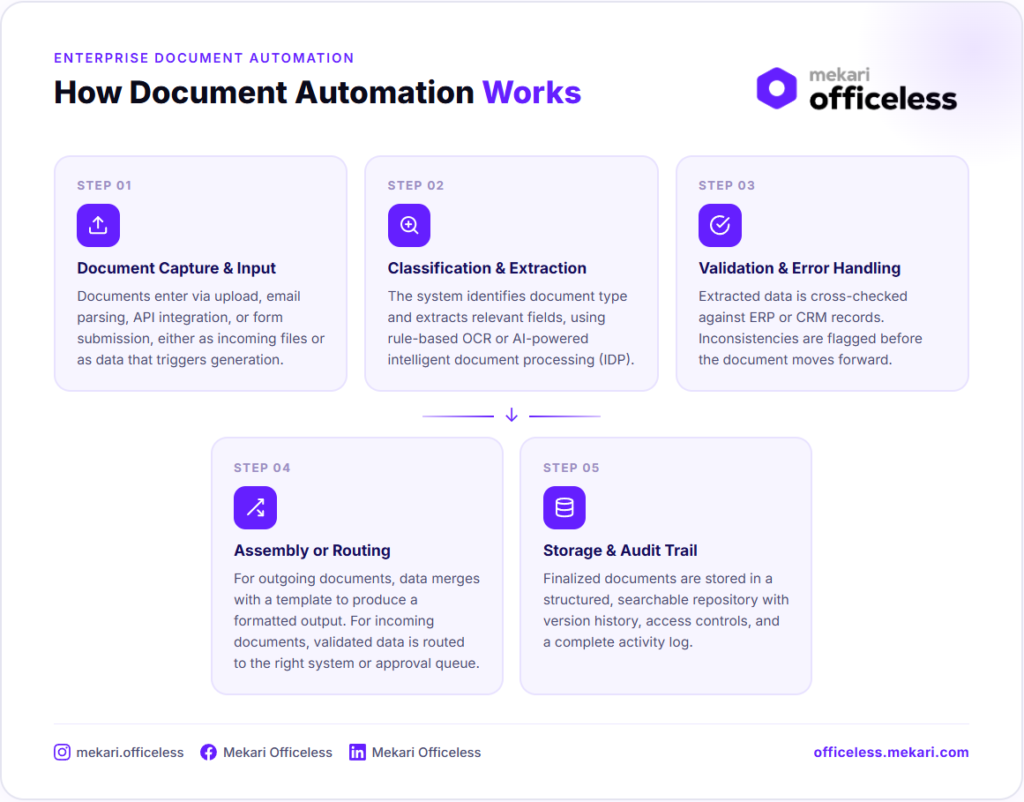Click the 'STEP 03' label
The width and height of the screenshot is (1024, 802).
727,185
